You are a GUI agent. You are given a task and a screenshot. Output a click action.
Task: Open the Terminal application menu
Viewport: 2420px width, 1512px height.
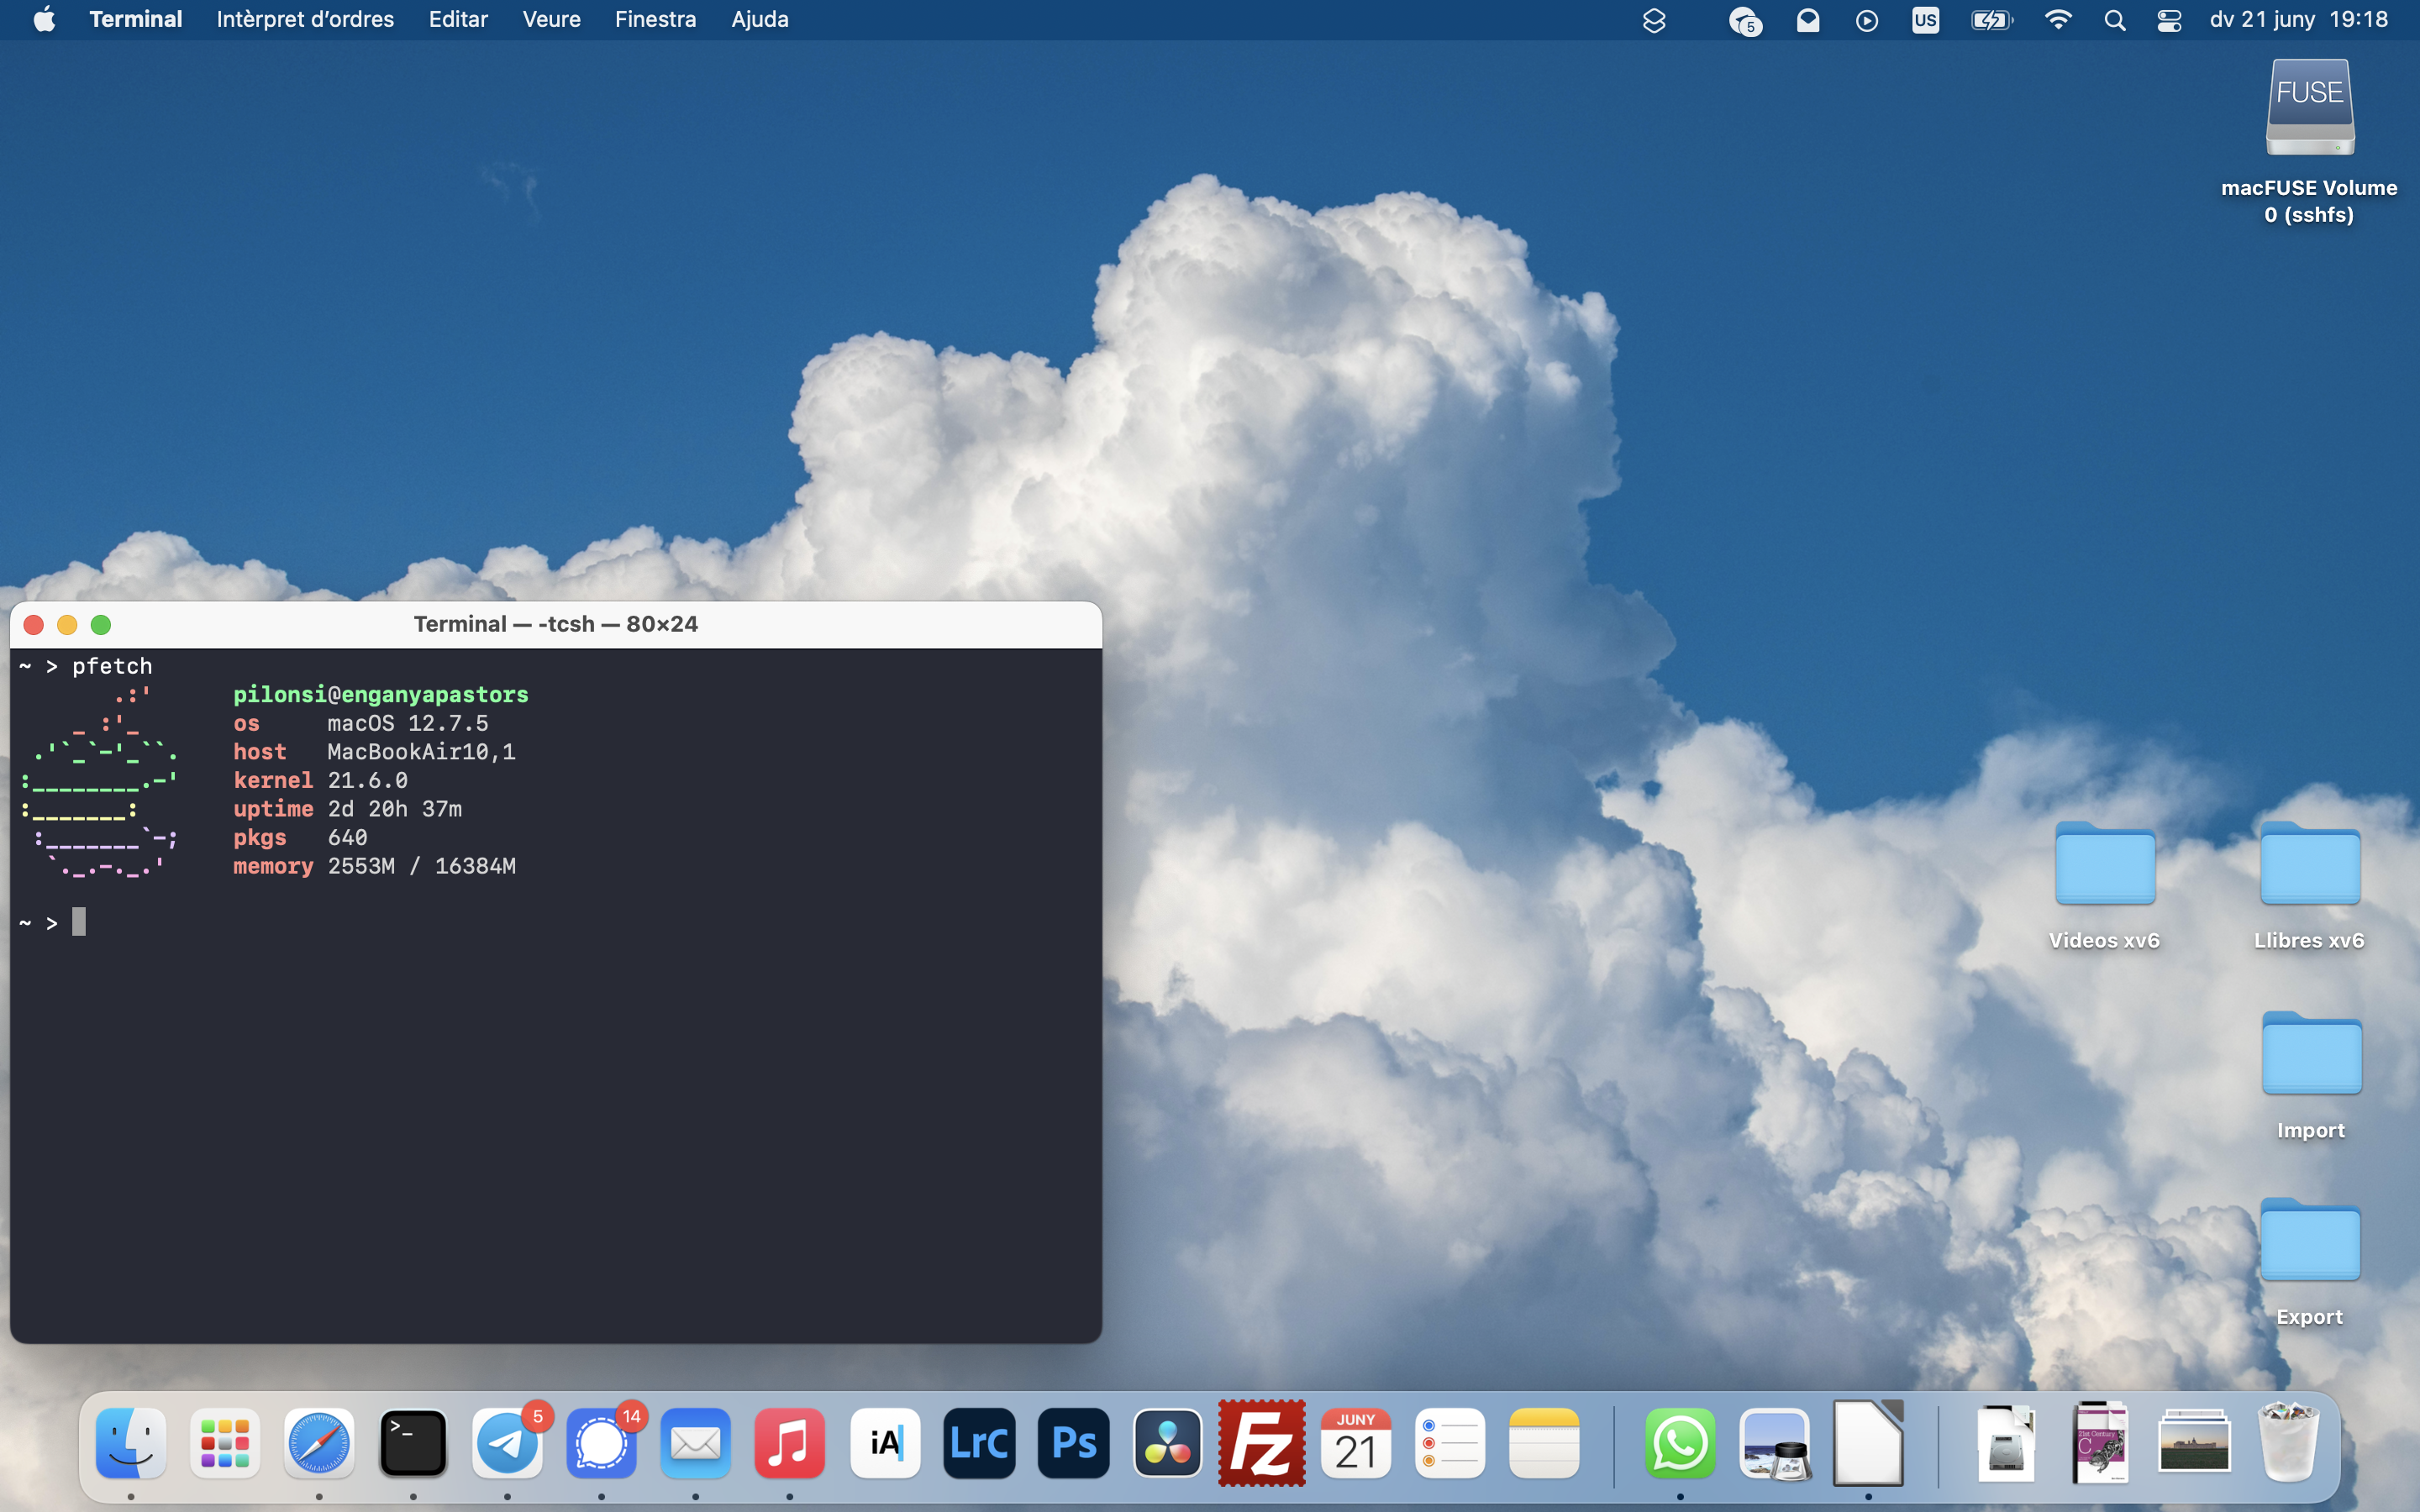(135, 19)
